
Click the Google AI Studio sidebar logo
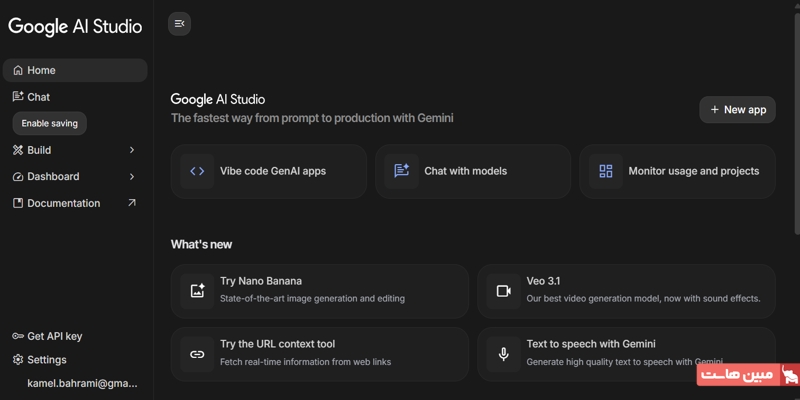pos(75,26)
